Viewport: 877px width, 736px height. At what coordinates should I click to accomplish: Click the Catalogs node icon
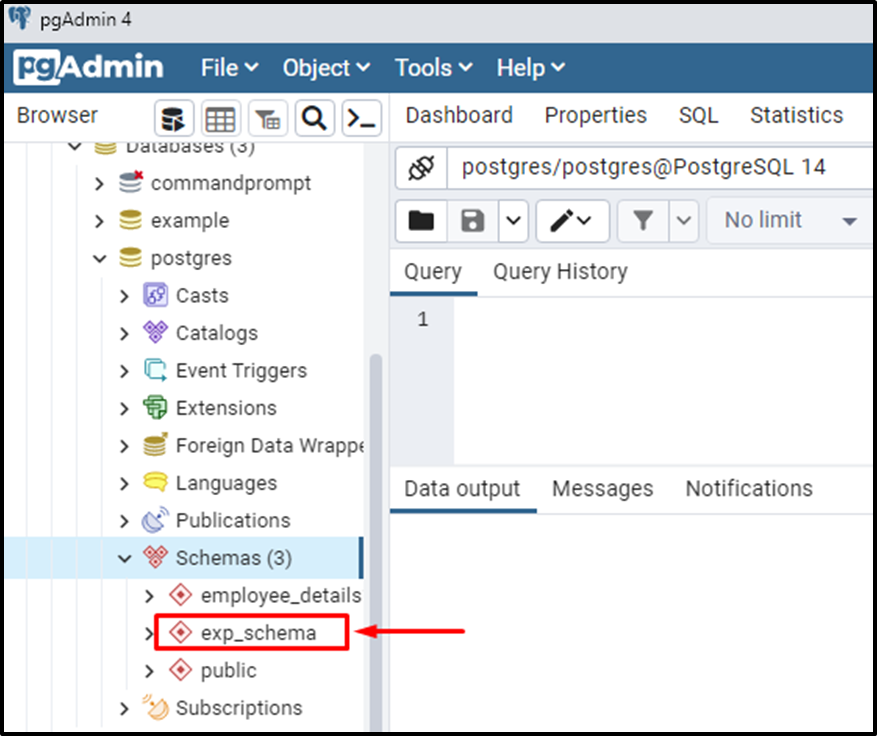tap(155, 332)
